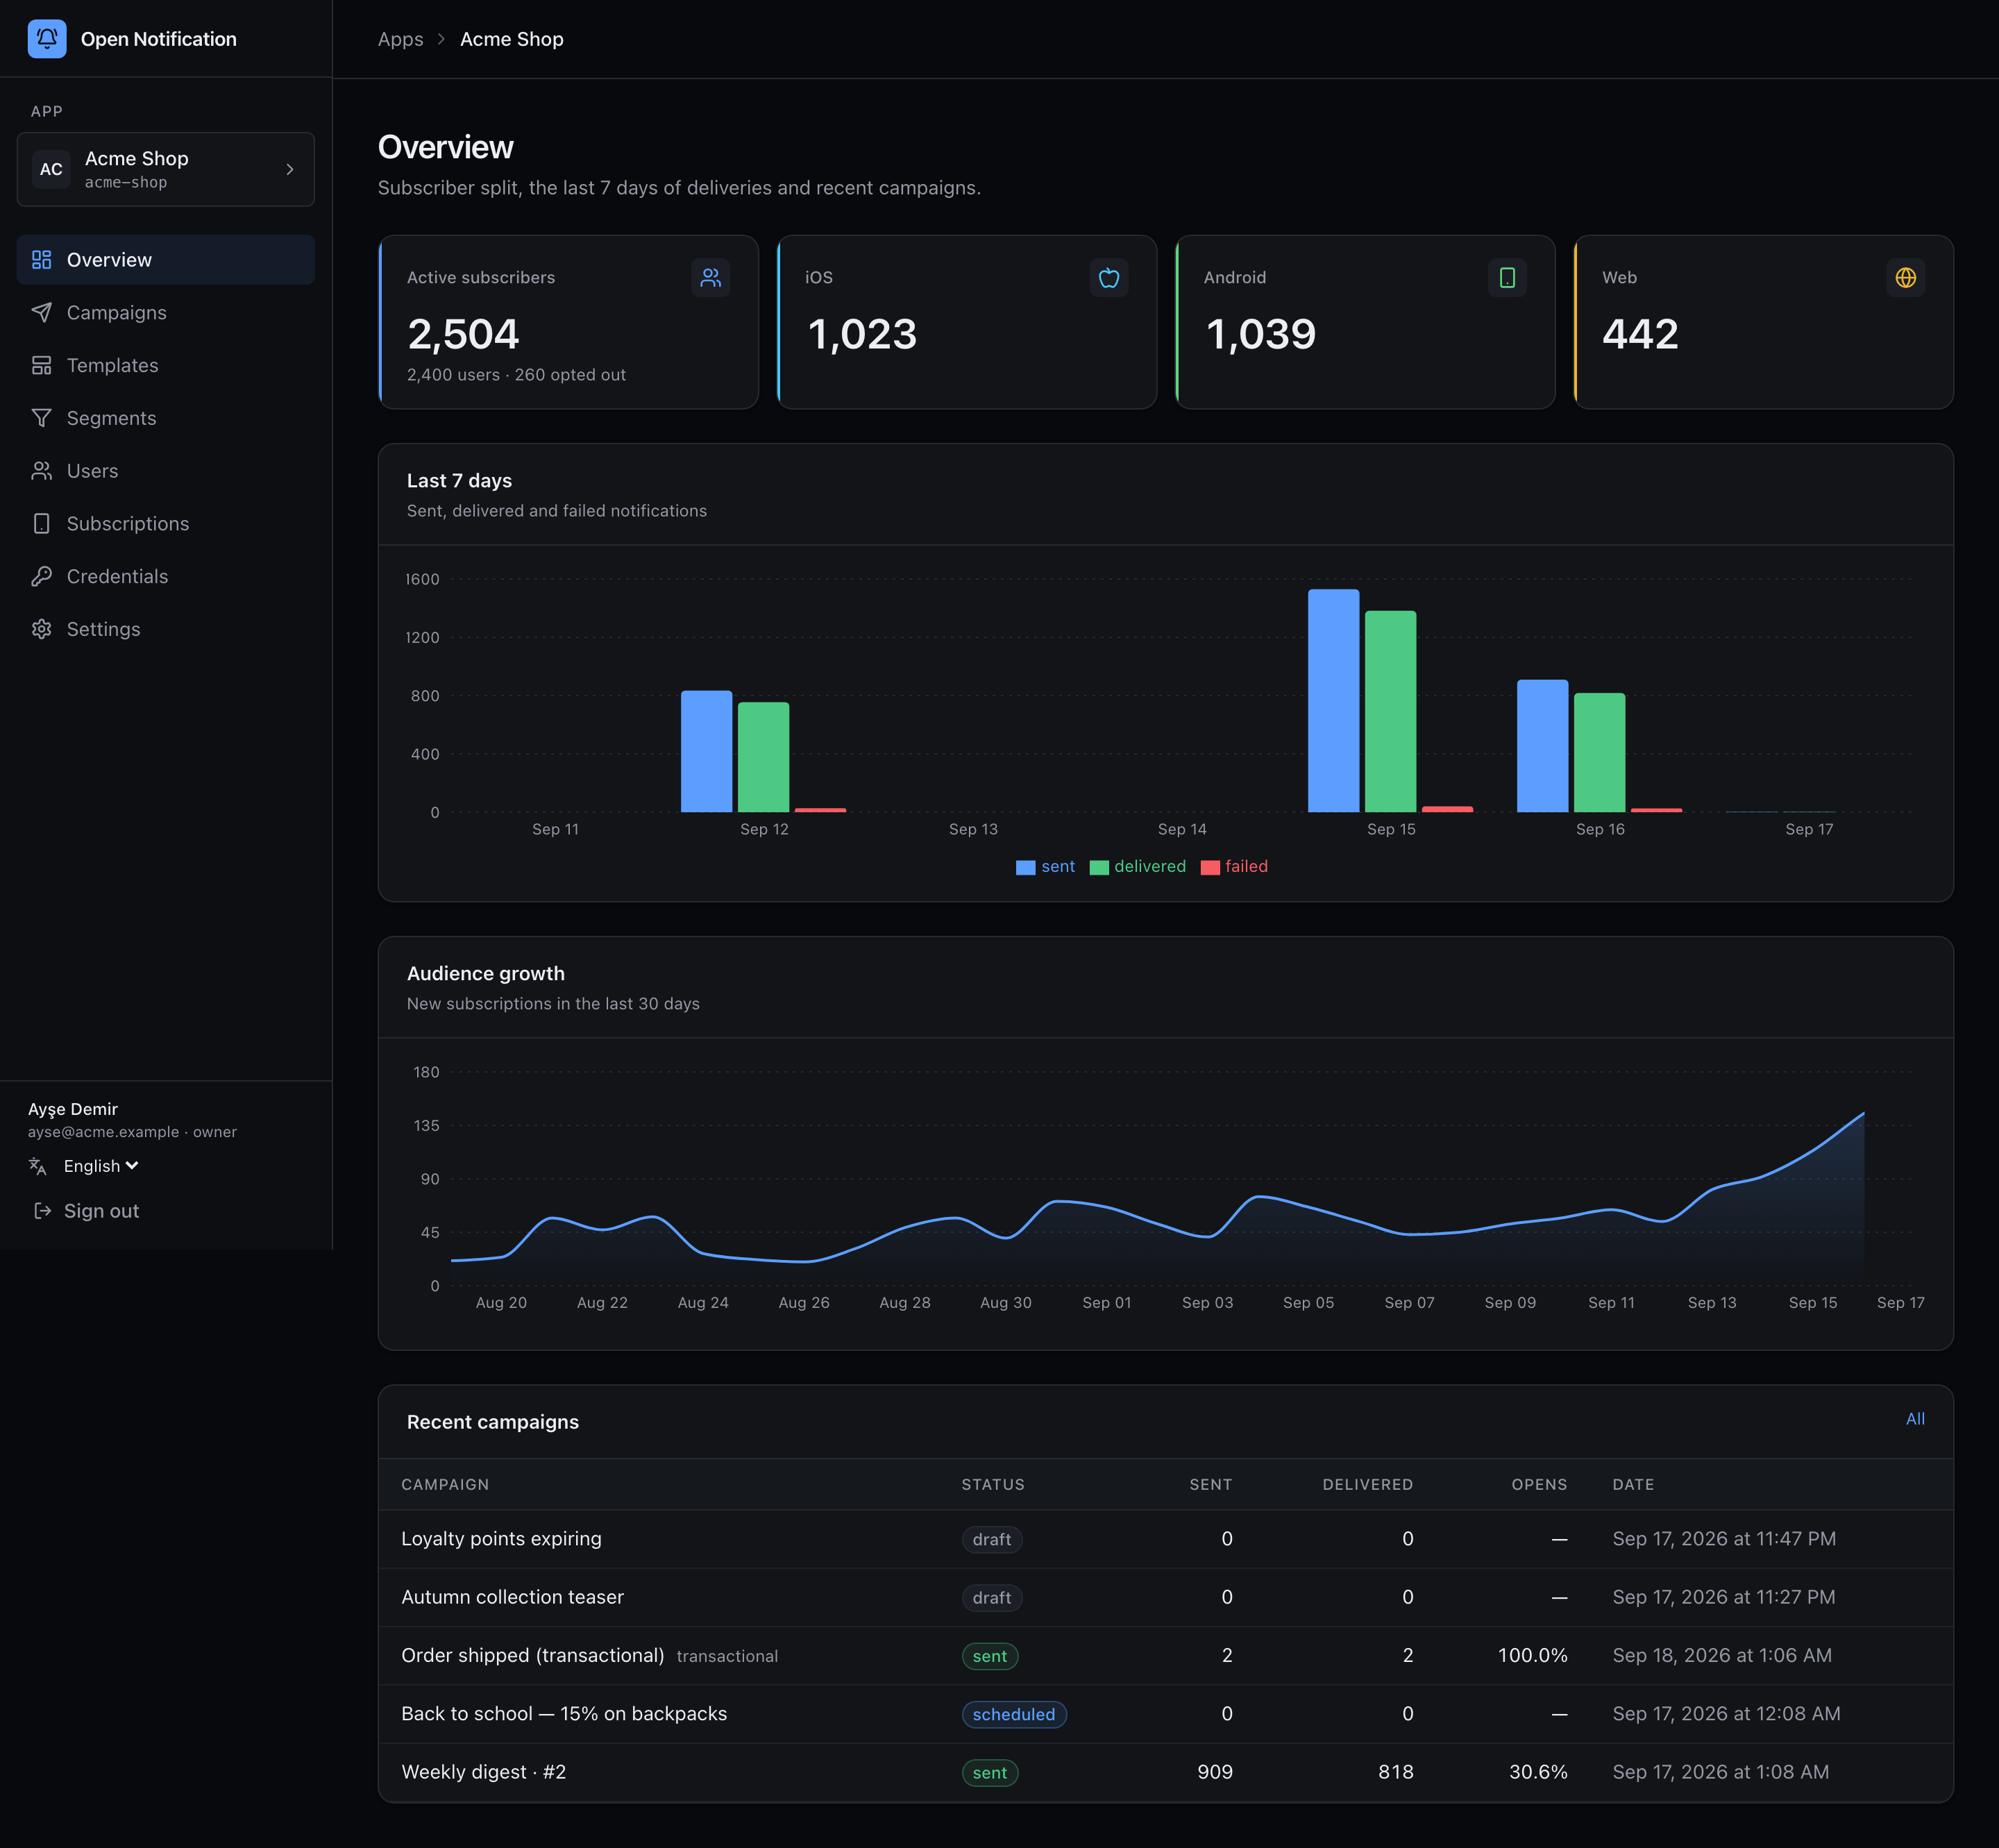Click the Apps breadcrumb link
Screen dimensions: 1999x1848
click(400, 39)
